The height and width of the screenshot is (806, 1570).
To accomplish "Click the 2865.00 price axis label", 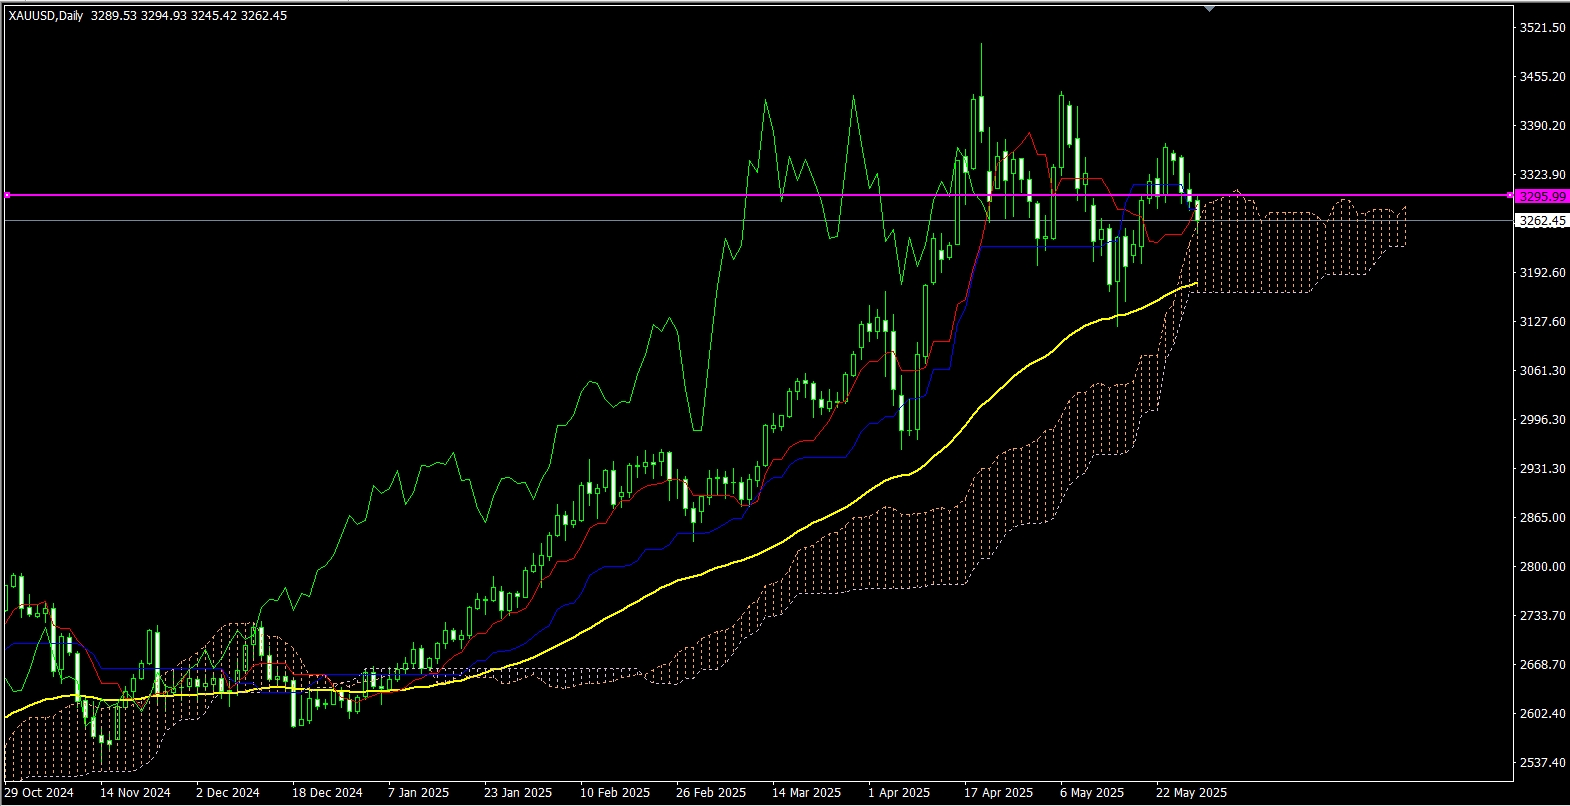I will click(x=1542, y=518).
